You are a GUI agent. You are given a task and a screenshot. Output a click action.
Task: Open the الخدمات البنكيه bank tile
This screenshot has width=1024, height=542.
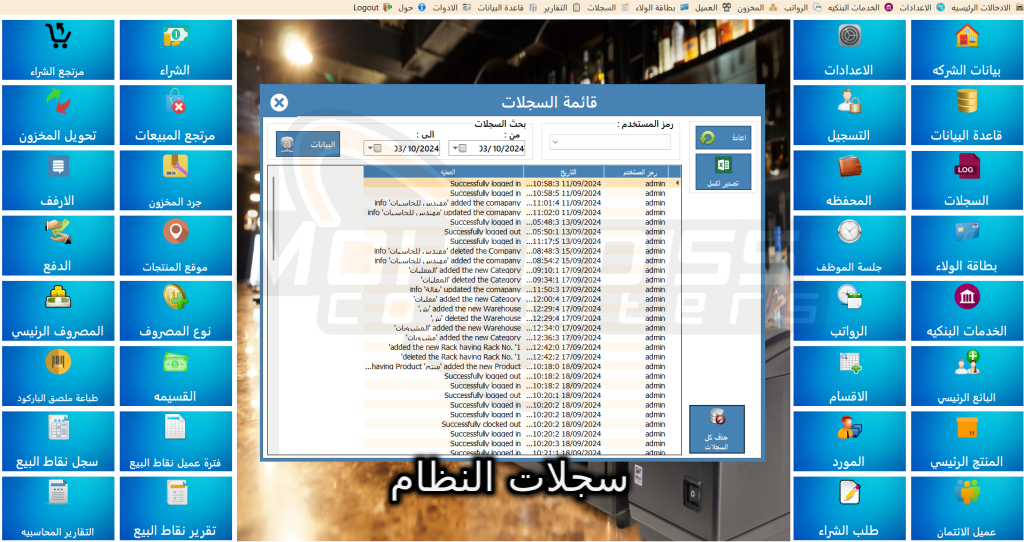click(x=966, y=310)
